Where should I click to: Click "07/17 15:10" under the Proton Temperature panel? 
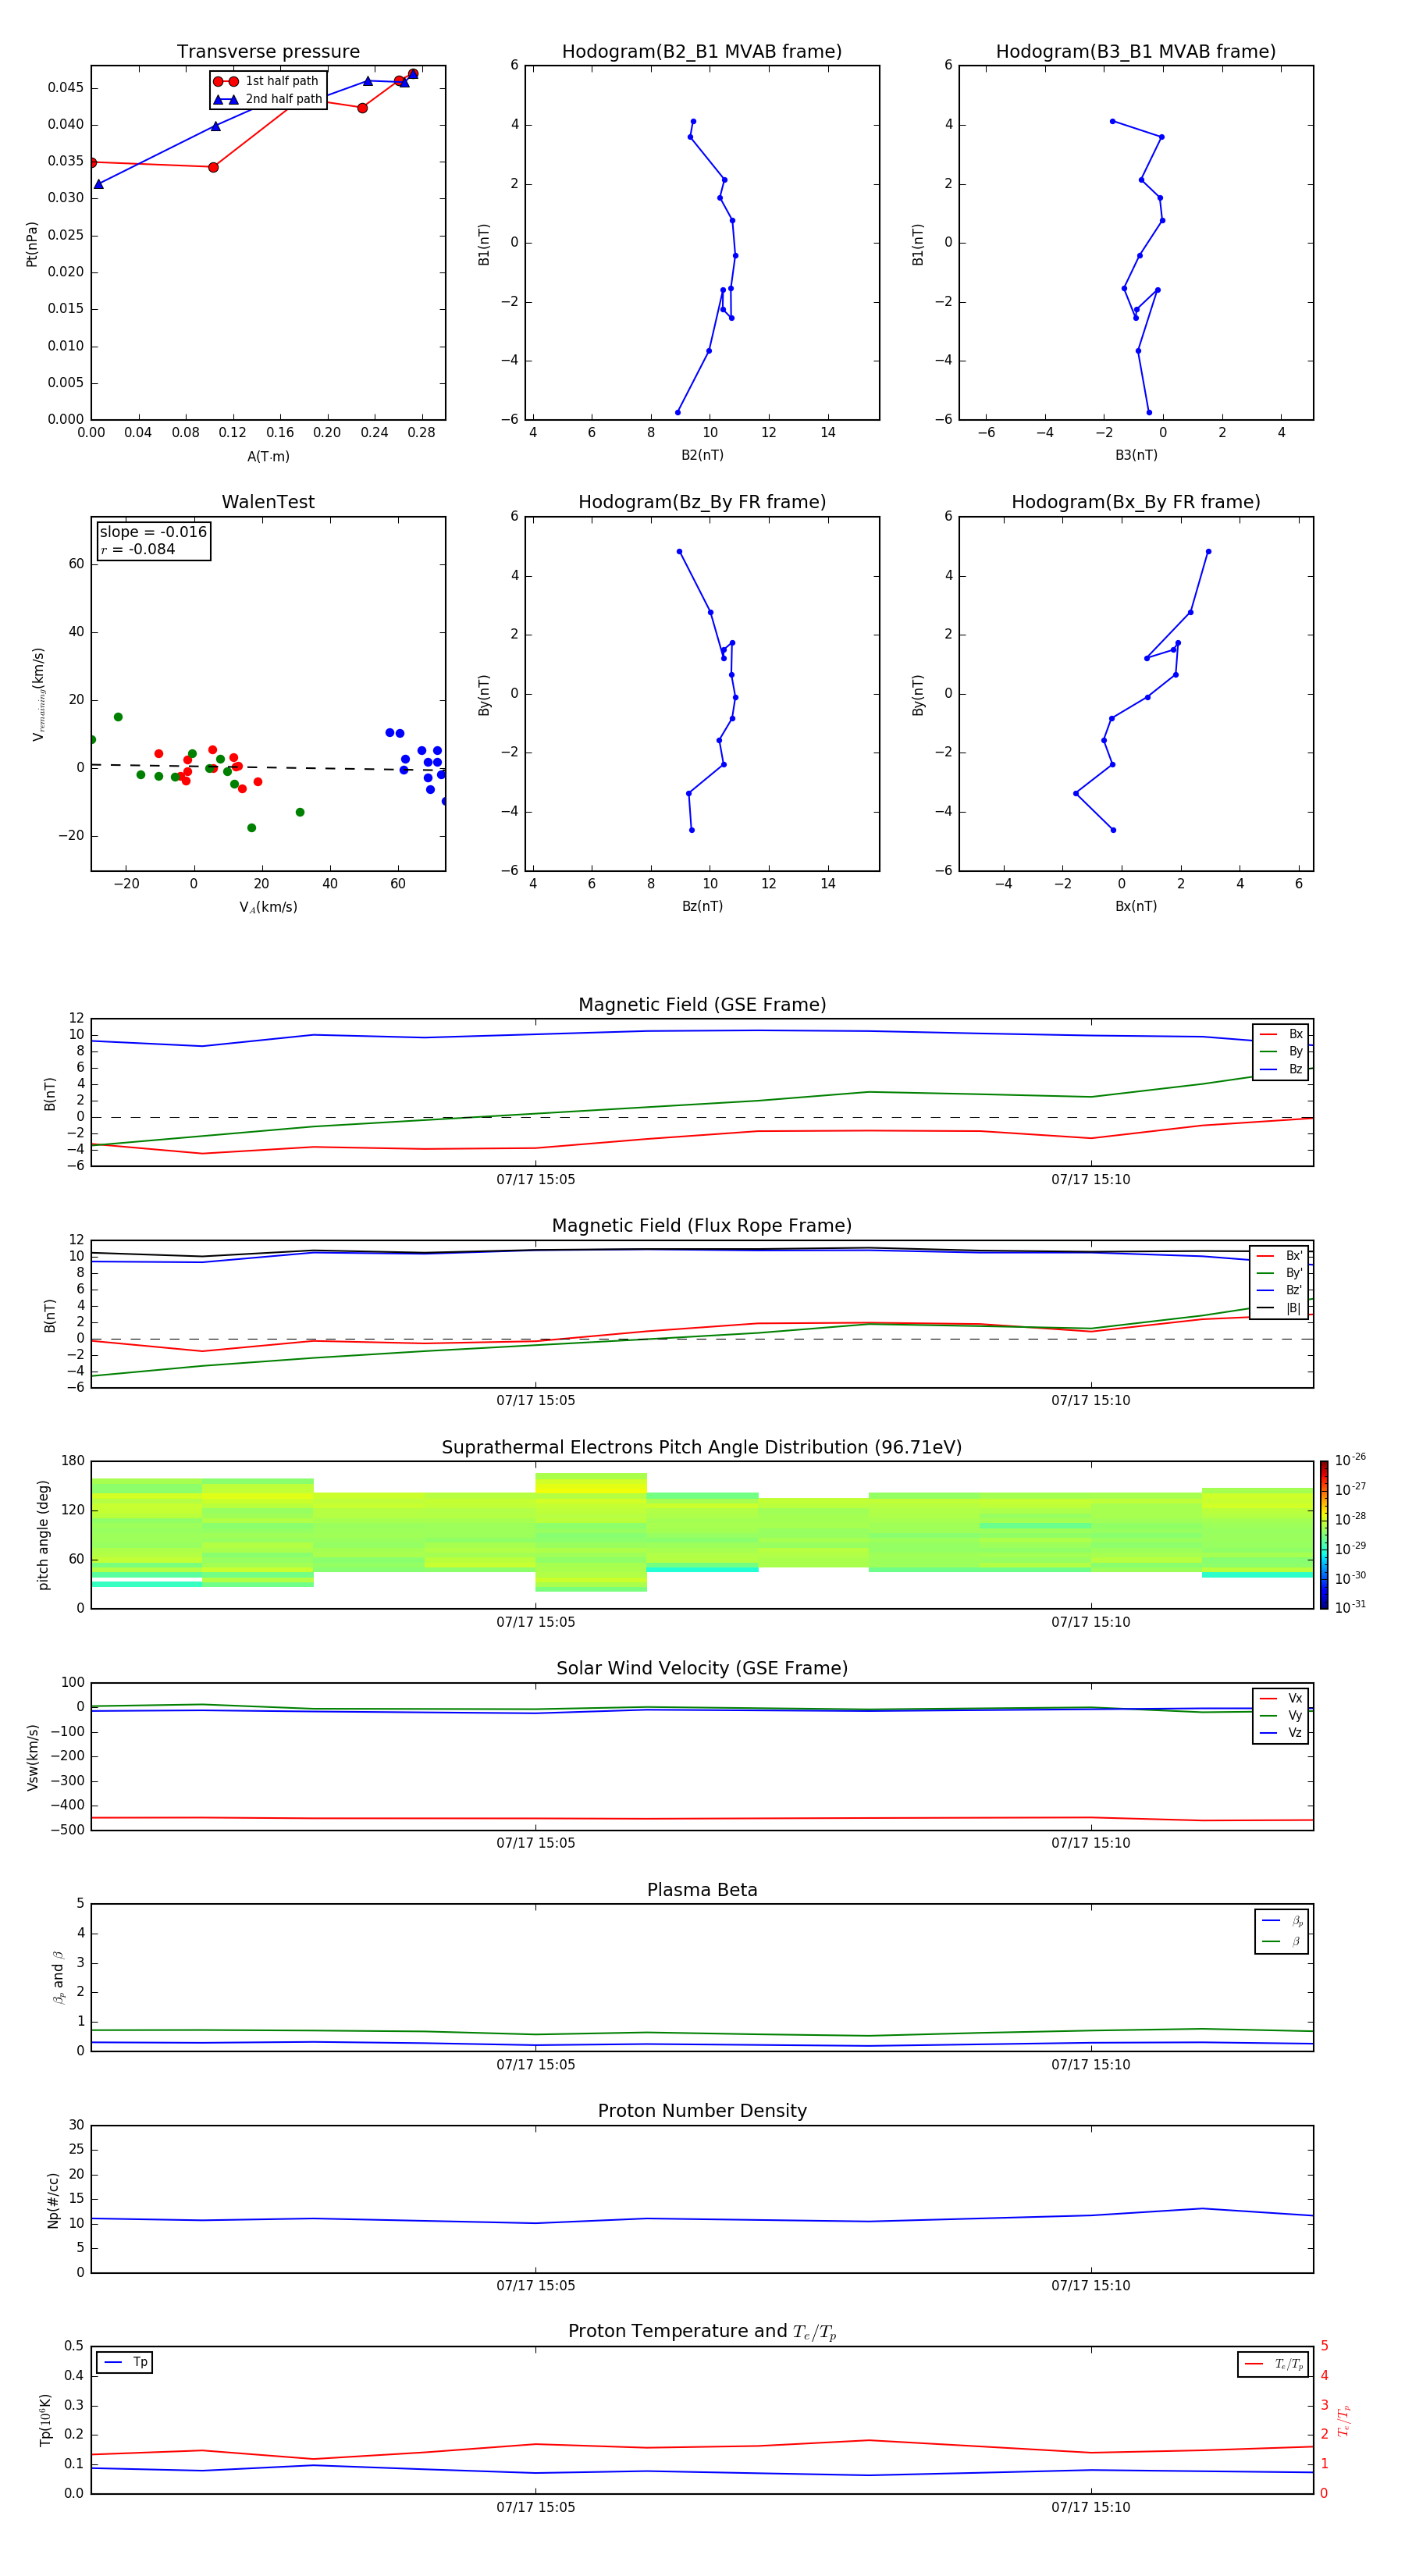(x=1090, y=2507)
